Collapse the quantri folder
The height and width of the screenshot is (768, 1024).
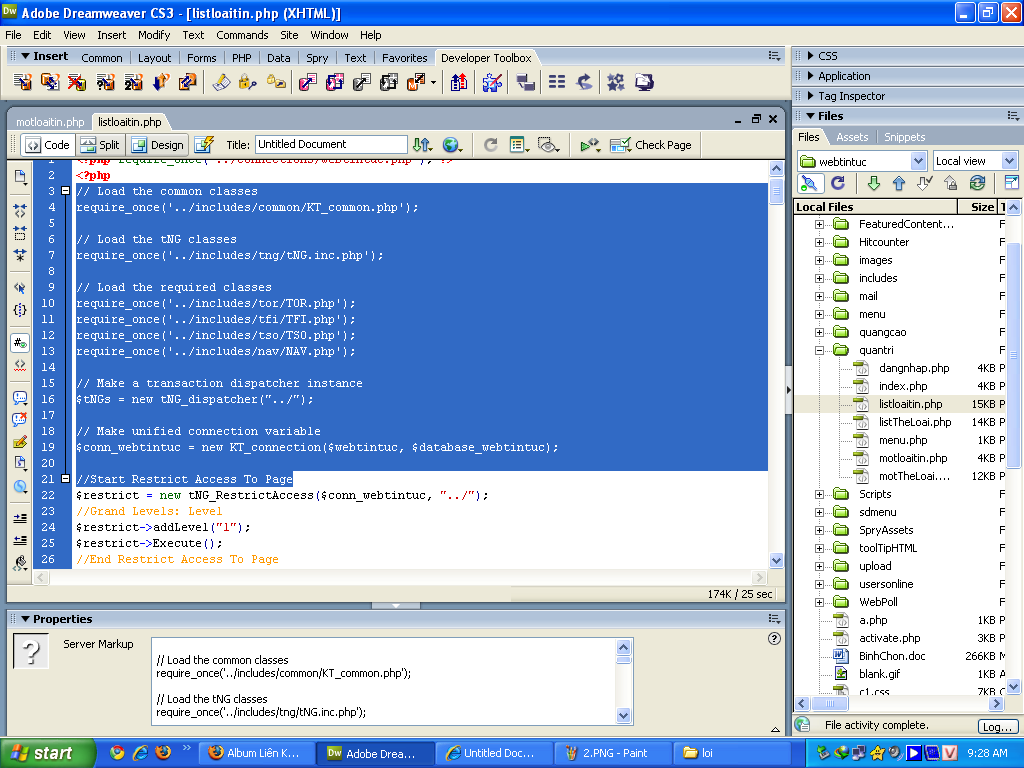[819, 350]
